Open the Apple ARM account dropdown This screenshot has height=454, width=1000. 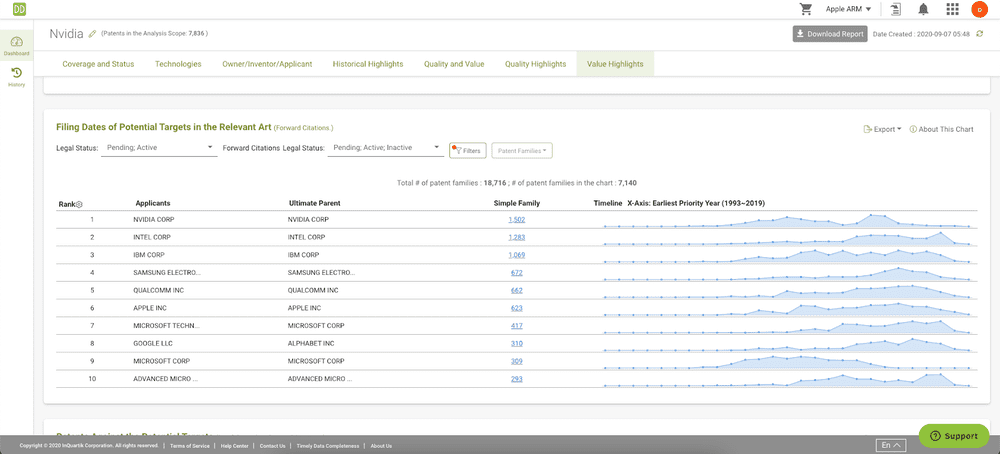tap(848, 9)
